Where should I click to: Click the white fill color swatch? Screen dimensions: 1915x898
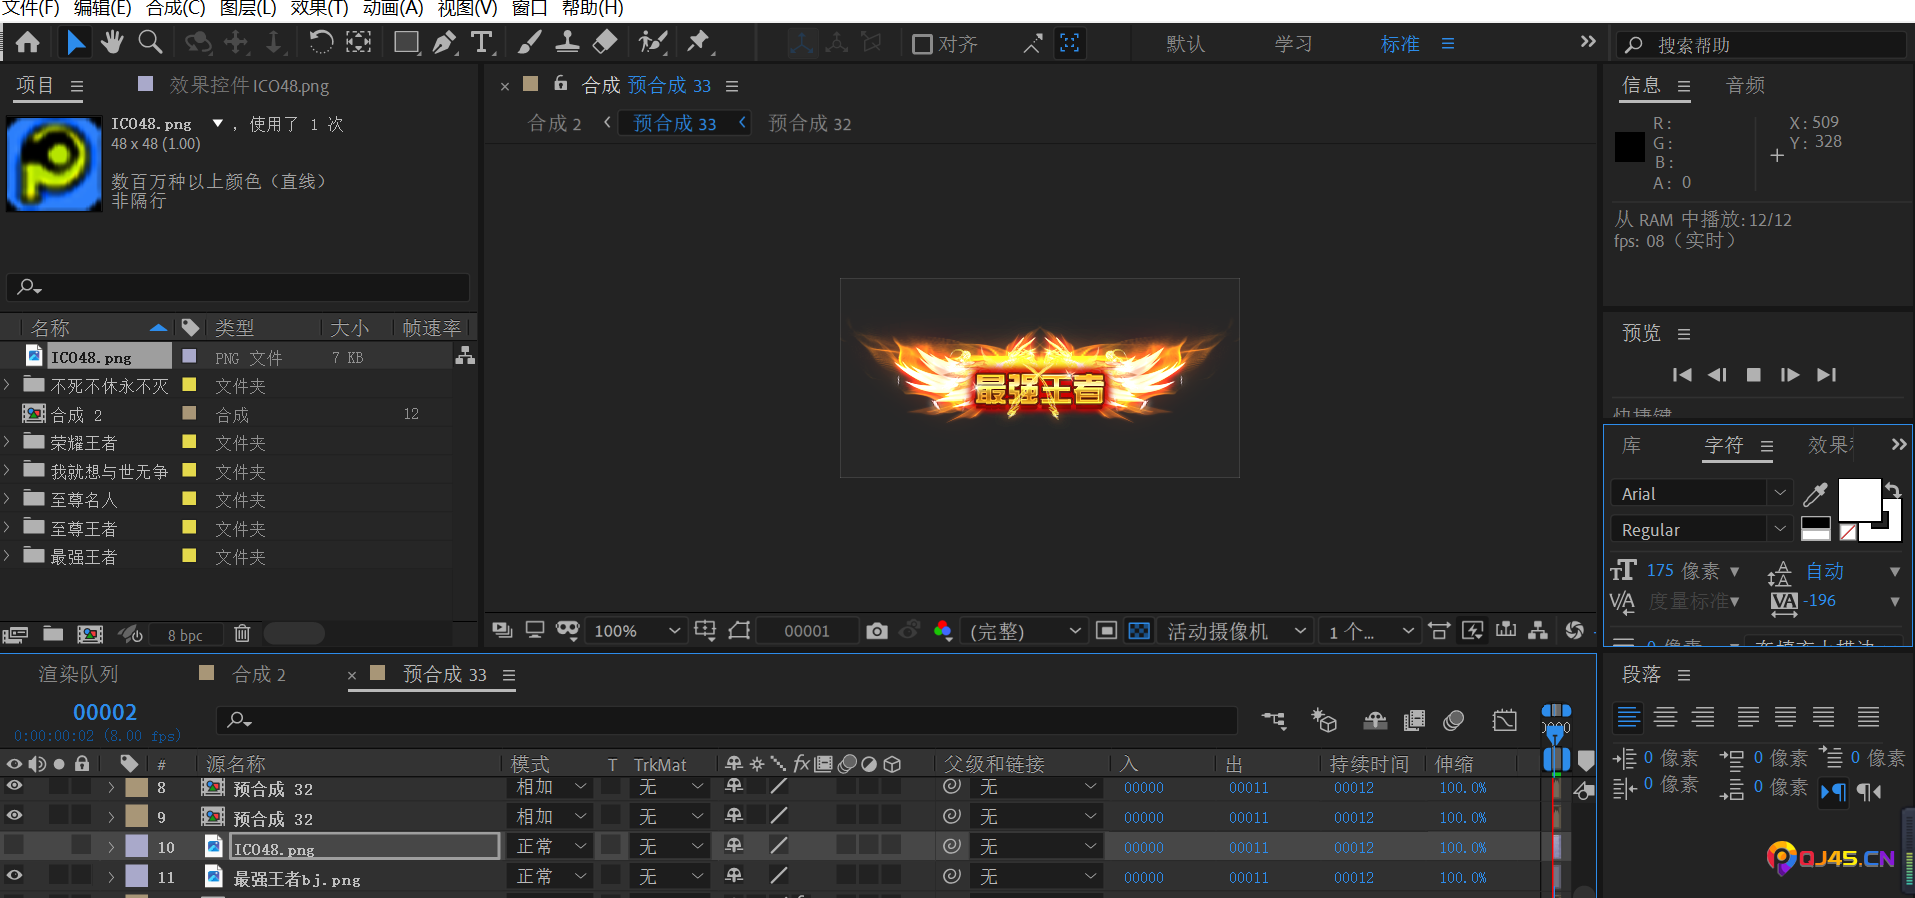point(1860,500)
